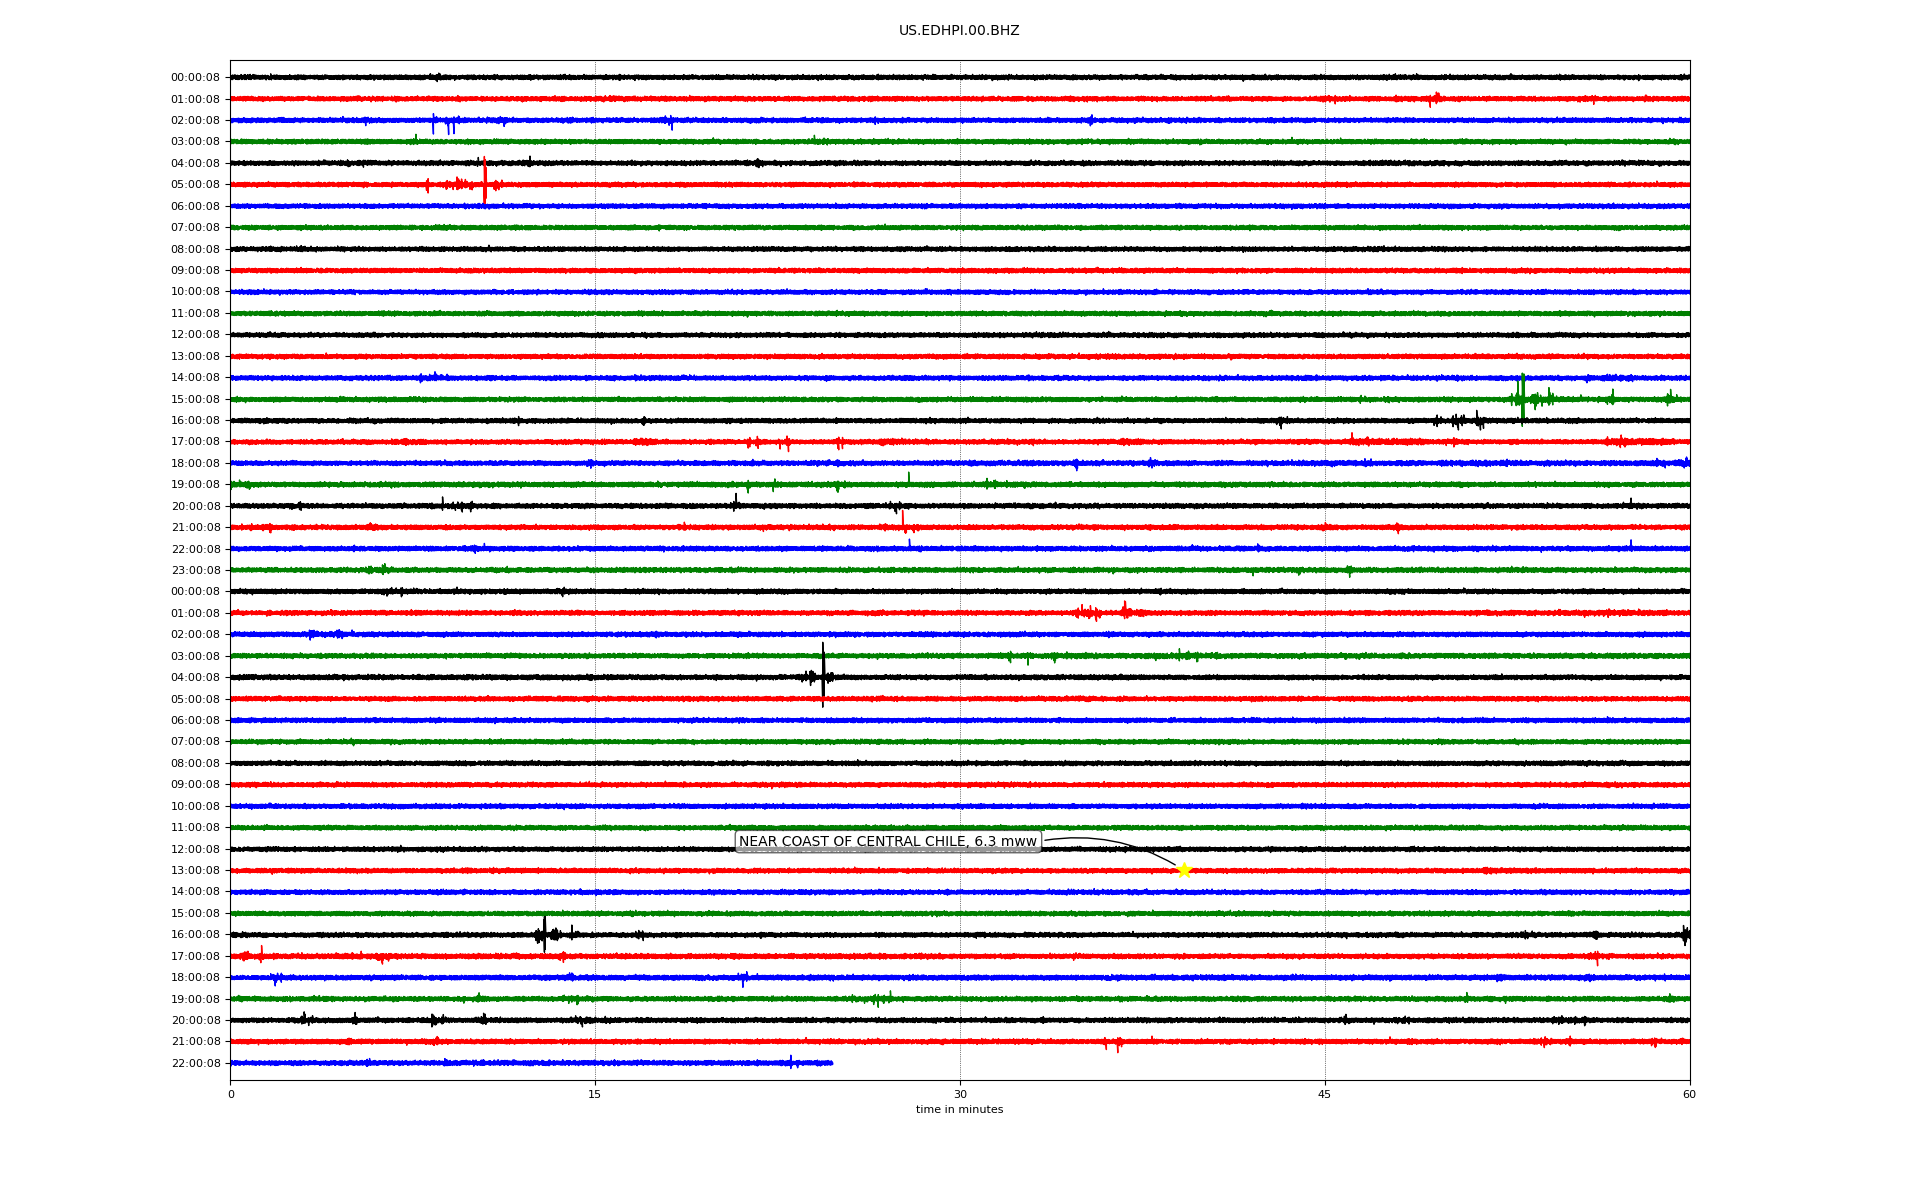Click the 23:00:08 row time label
The width and height of the screenshot is (1920, 1200).
(195, 571)
